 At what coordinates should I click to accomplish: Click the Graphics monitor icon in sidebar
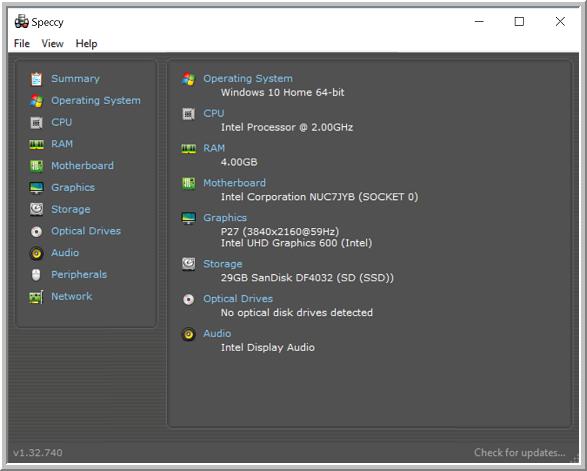point(36,188)
